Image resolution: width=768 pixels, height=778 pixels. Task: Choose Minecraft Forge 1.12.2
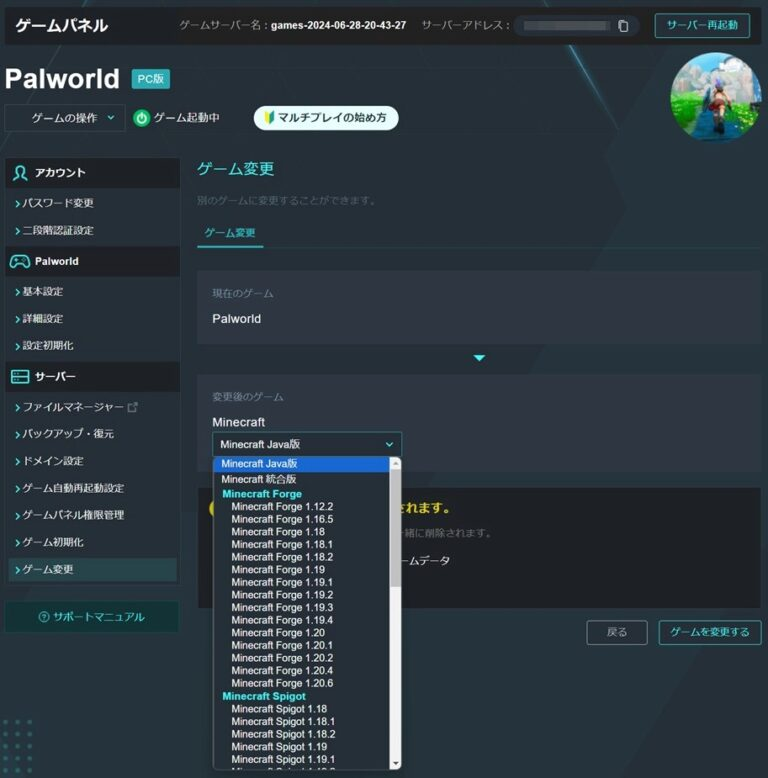[x=301, y=507]
